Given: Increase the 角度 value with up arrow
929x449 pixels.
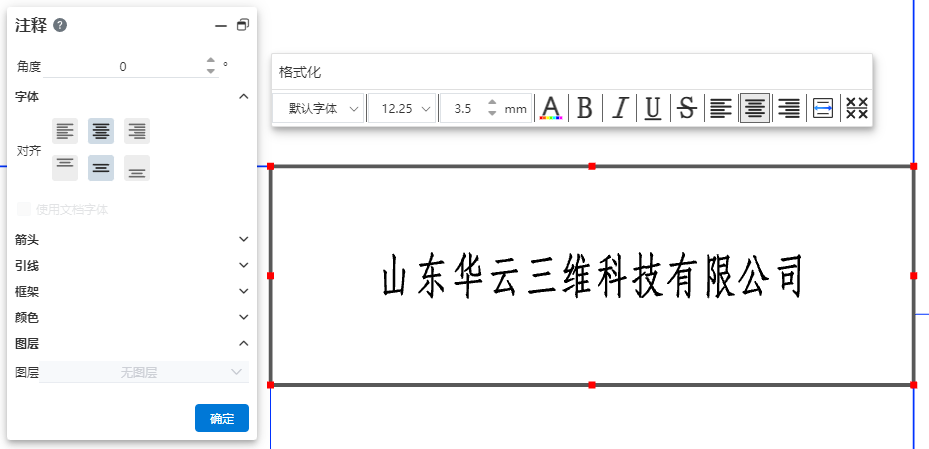Looking at the screenshot, I should coord(211,61).
